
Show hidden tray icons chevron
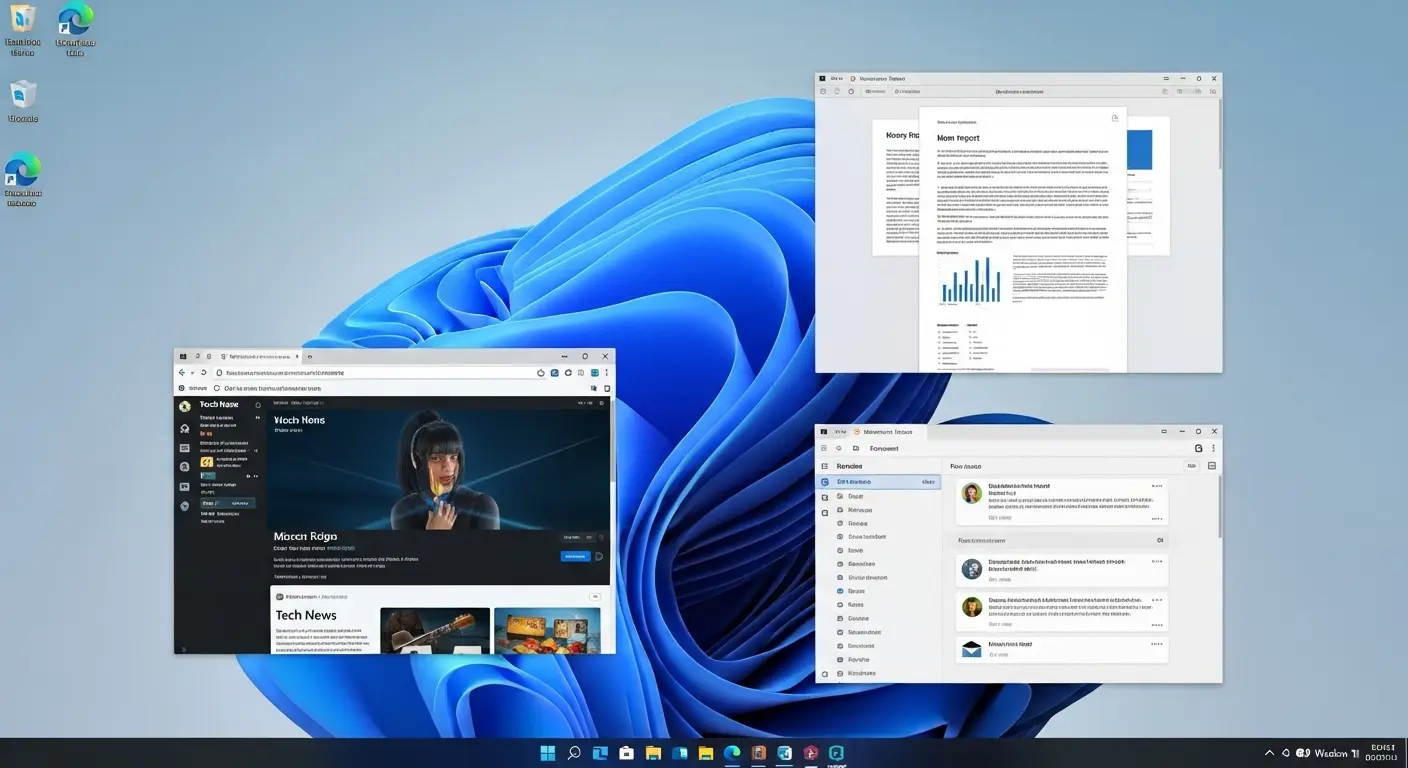1270,753
